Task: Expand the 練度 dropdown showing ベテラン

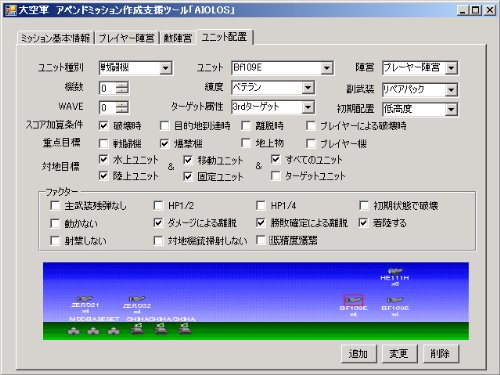Action: tap(308, 88)
